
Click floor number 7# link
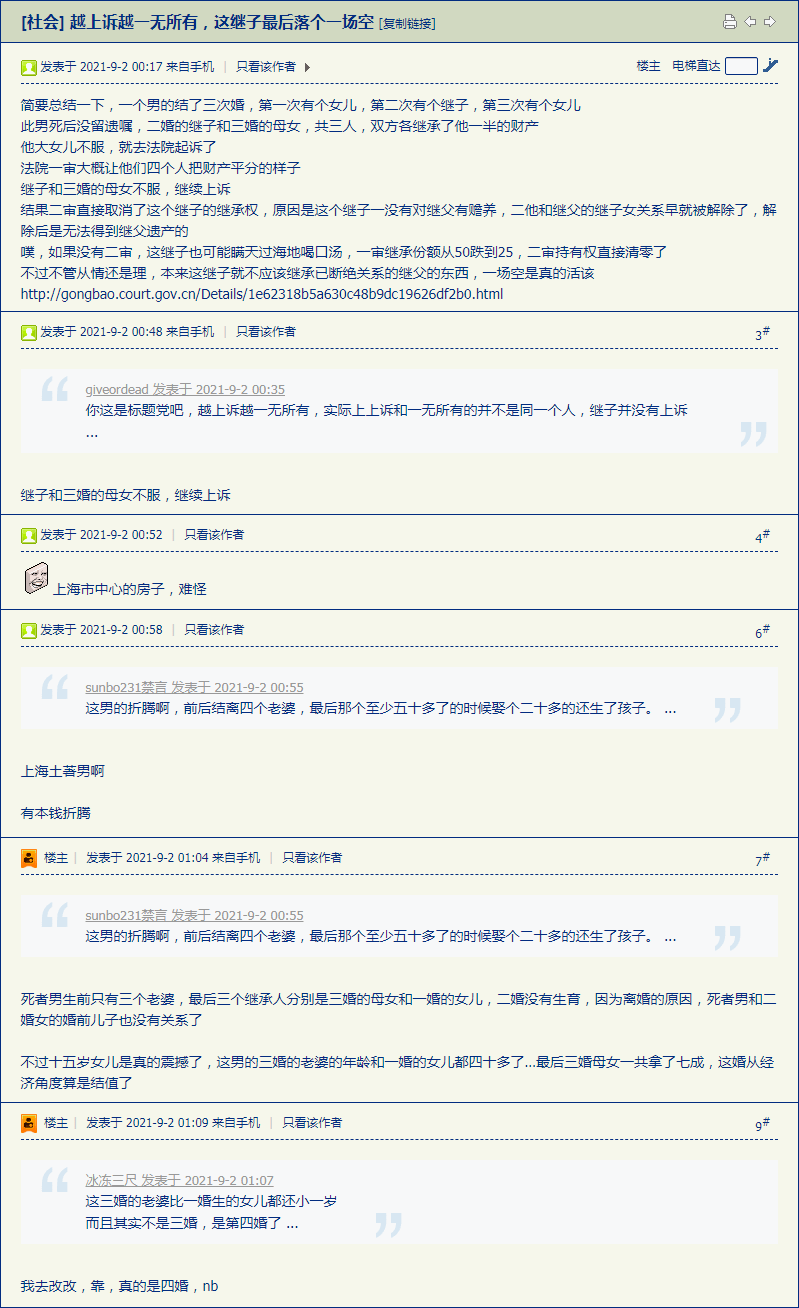coord(762,860)
